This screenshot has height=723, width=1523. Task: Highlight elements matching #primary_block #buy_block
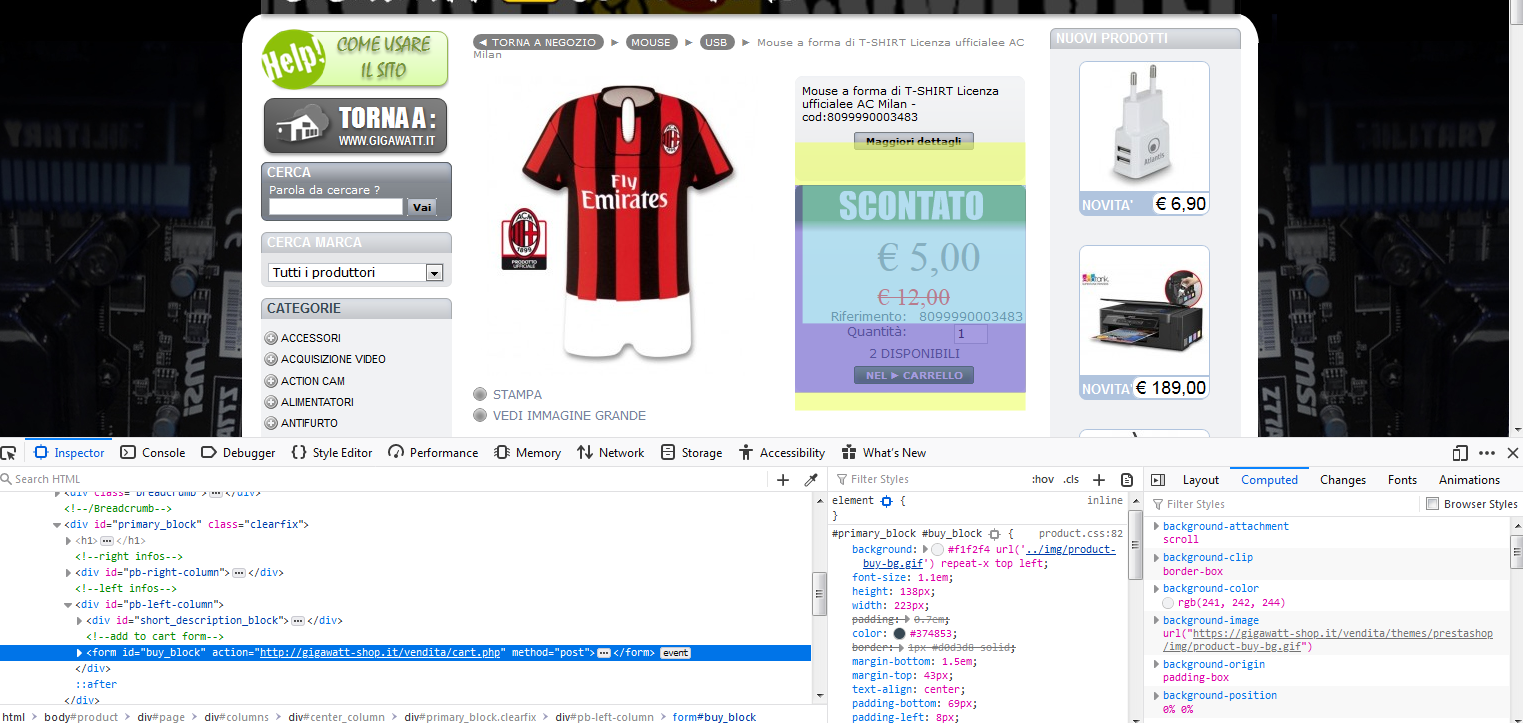click(x=994, y=534)
